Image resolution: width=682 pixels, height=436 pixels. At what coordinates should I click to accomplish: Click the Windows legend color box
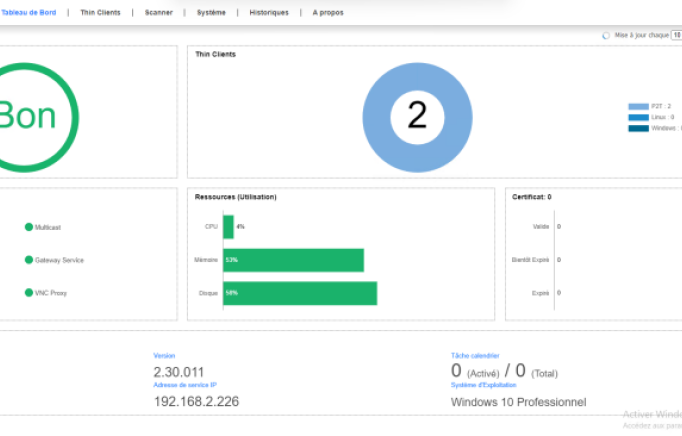coord(638,128)
